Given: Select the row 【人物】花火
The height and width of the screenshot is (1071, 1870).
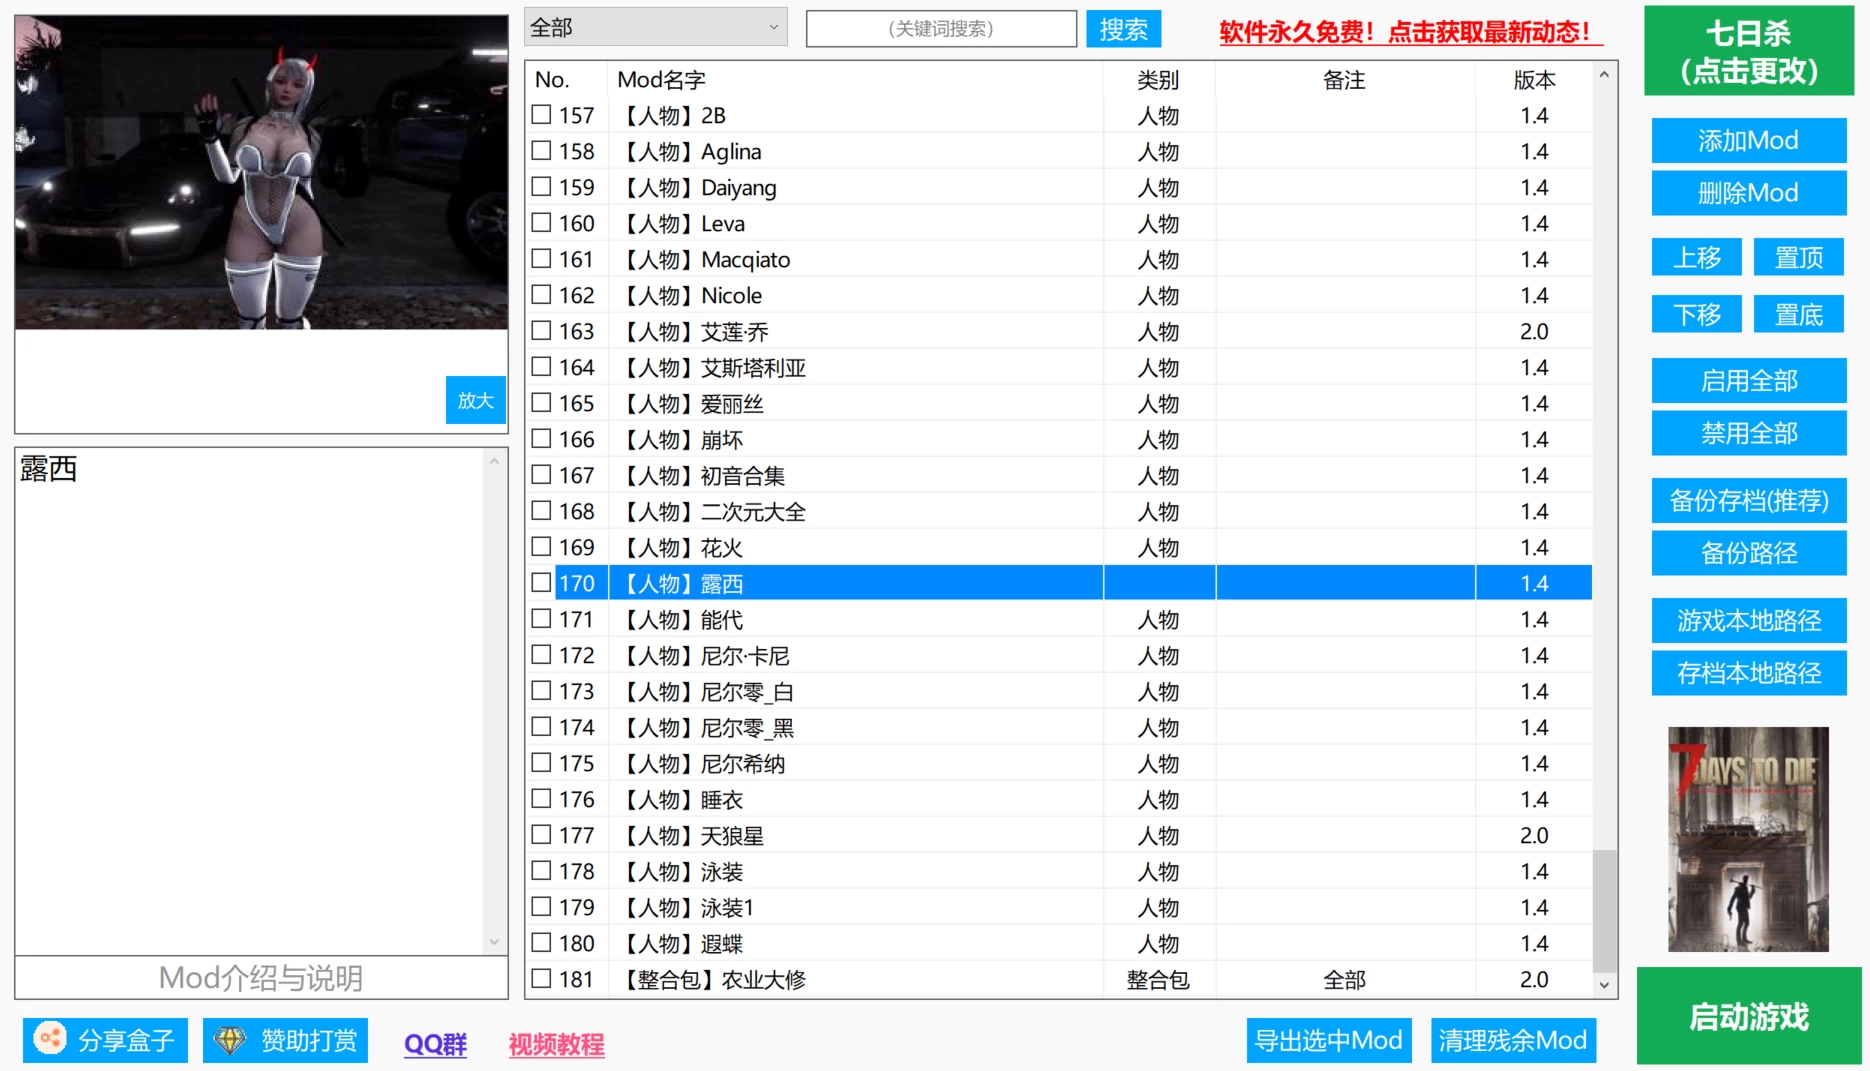Looking at the screenshot, I should [1060, 547].
